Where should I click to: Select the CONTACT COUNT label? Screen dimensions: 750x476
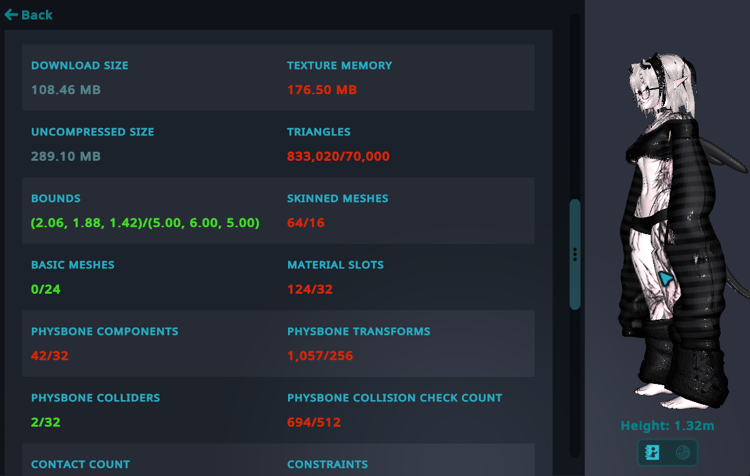tap(80, 465)
